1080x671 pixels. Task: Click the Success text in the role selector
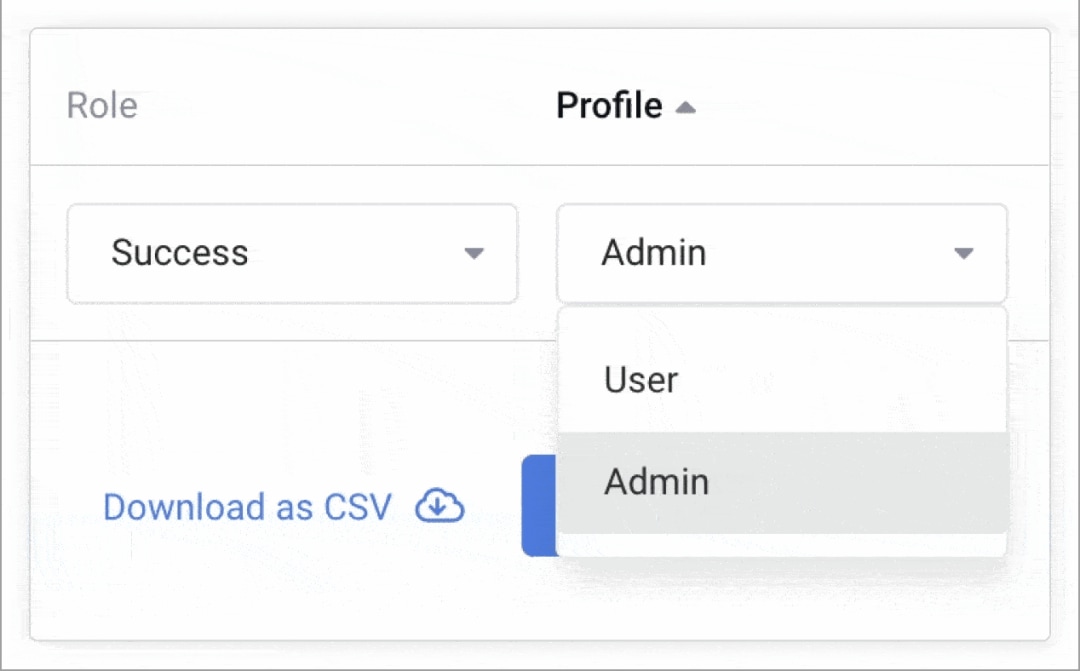180,253
